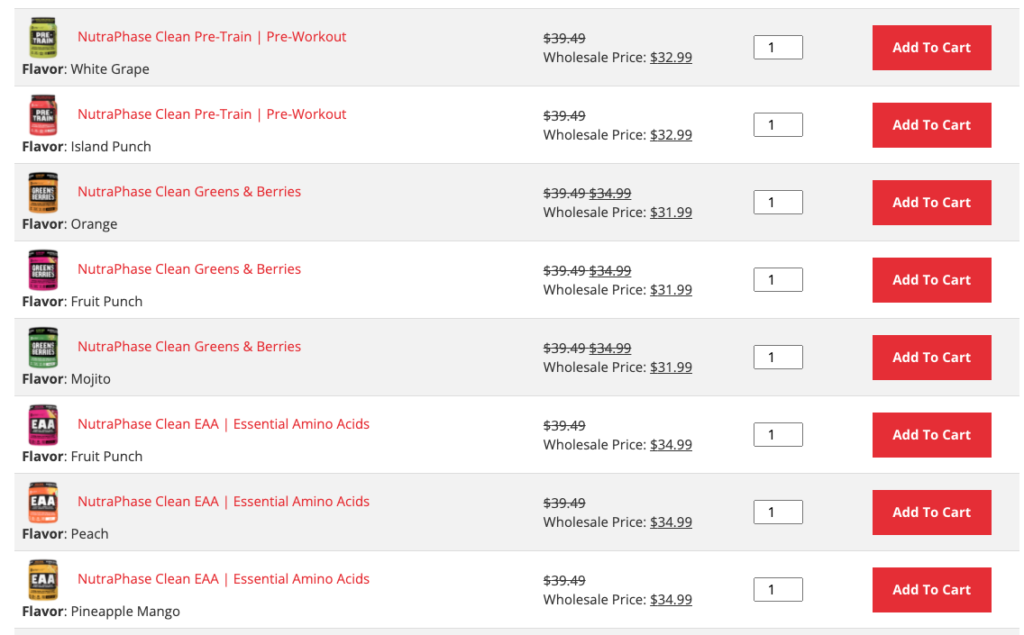
Task: Click the White Grape Pre-Train product thumbnail
Action: pos(43,38)
